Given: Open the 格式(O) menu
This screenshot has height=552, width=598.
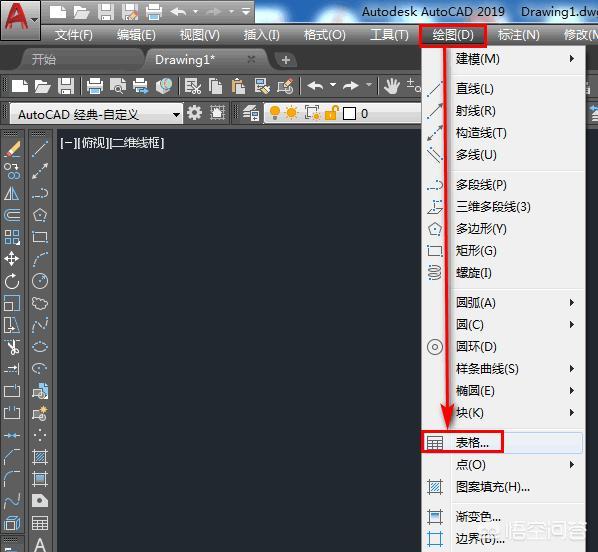Looking at the screenshot, I should click(x=325, y=35).
